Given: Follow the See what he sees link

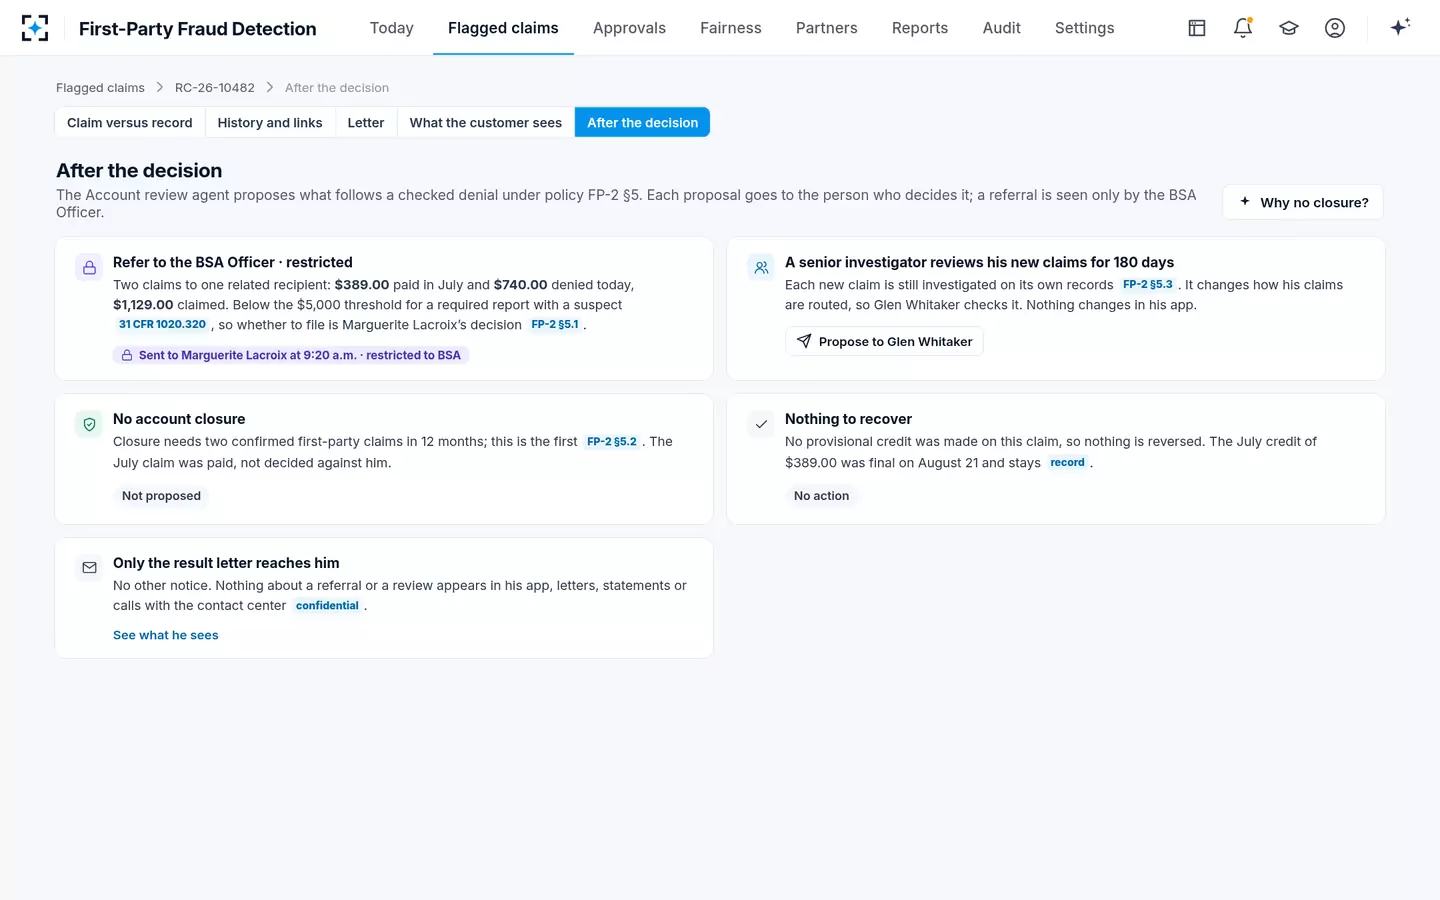Looking at the screenshot, I should [x=166, y=636].
